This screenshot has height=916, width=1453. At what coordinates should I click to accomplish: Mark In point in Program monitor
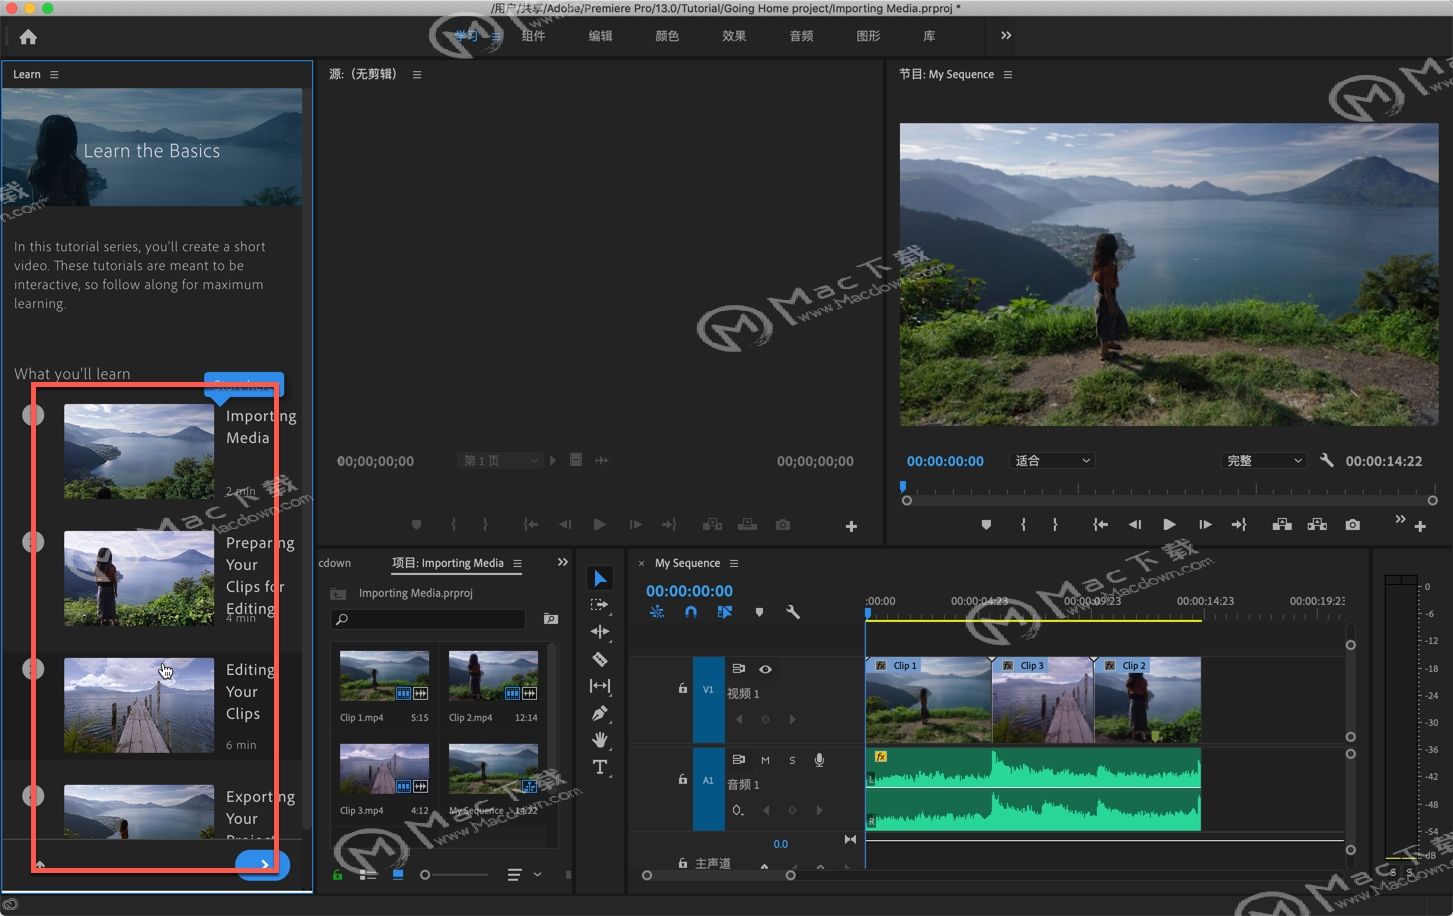1023,525
